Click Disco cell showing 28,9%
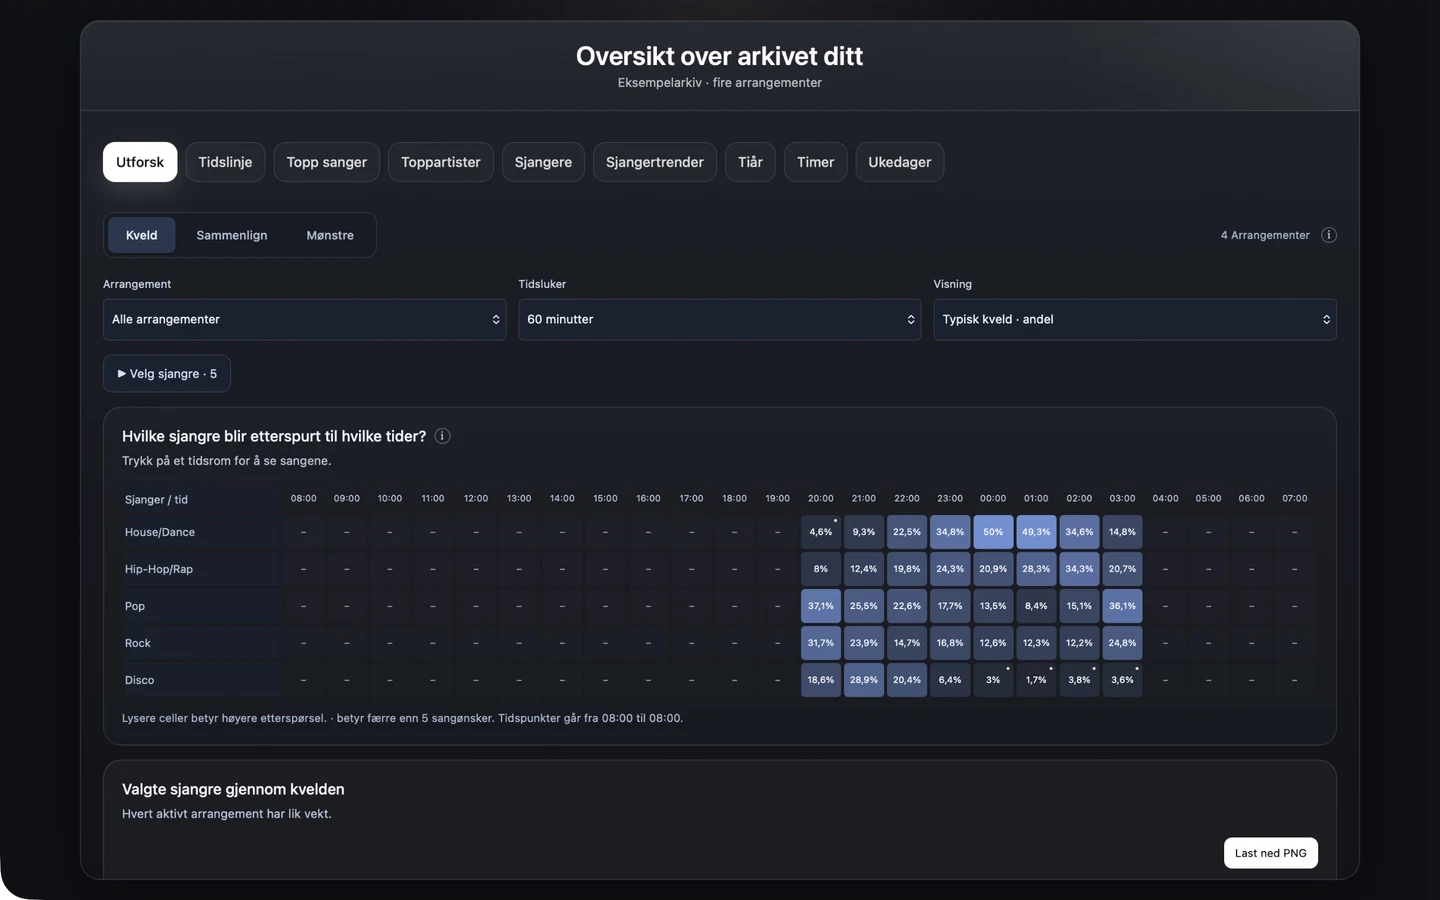 click(x=864, y=680)
